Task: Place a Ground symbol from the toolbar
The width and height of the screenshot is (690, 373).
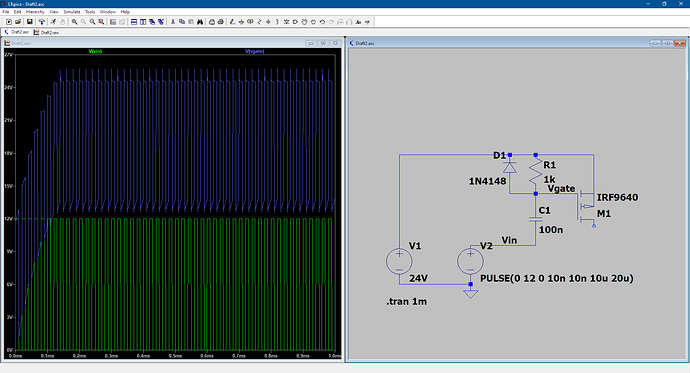Action: (241, 22)
